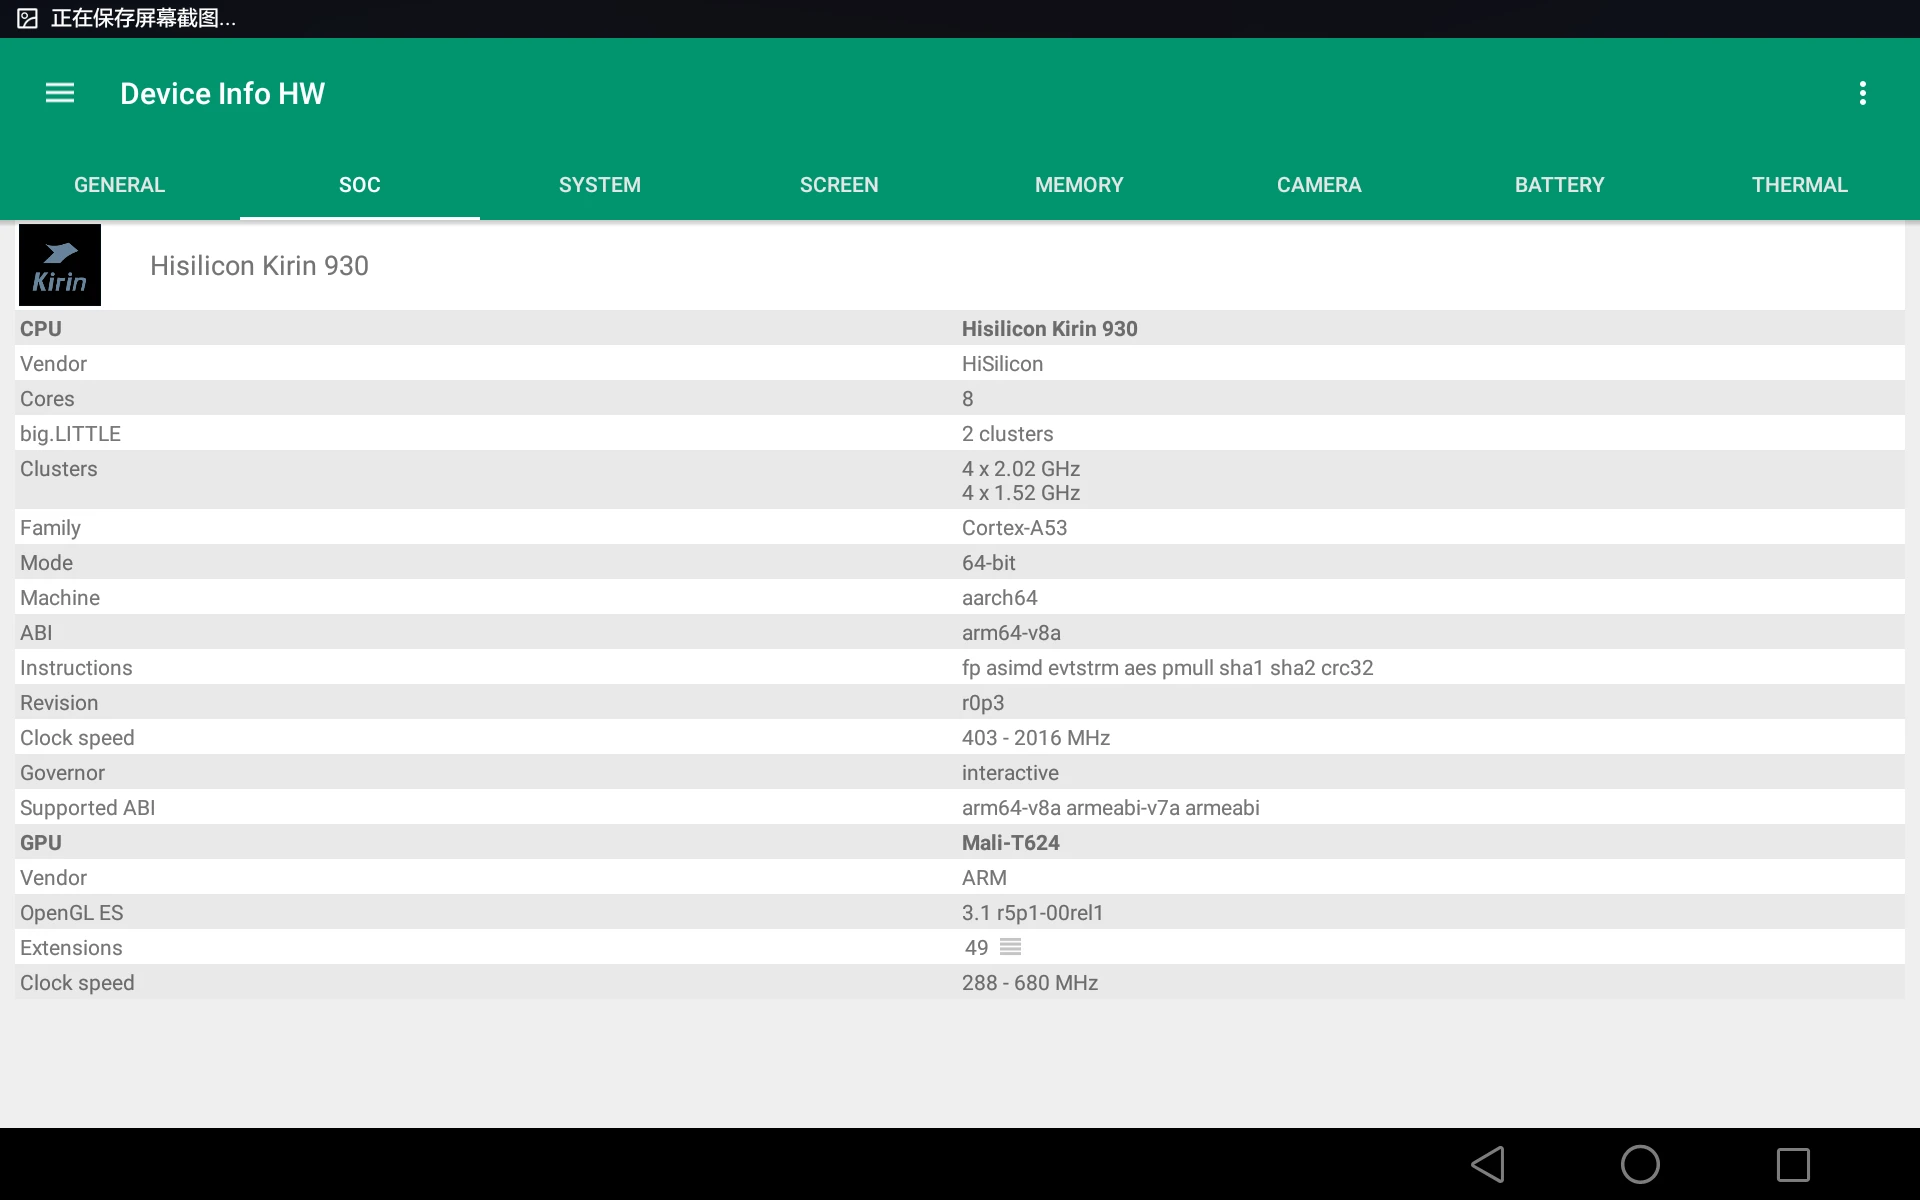Image resolution: width=1920 pixels, height=1200 pixels.
Task: Expand the extensions list icon
Action: (1010, 947)
